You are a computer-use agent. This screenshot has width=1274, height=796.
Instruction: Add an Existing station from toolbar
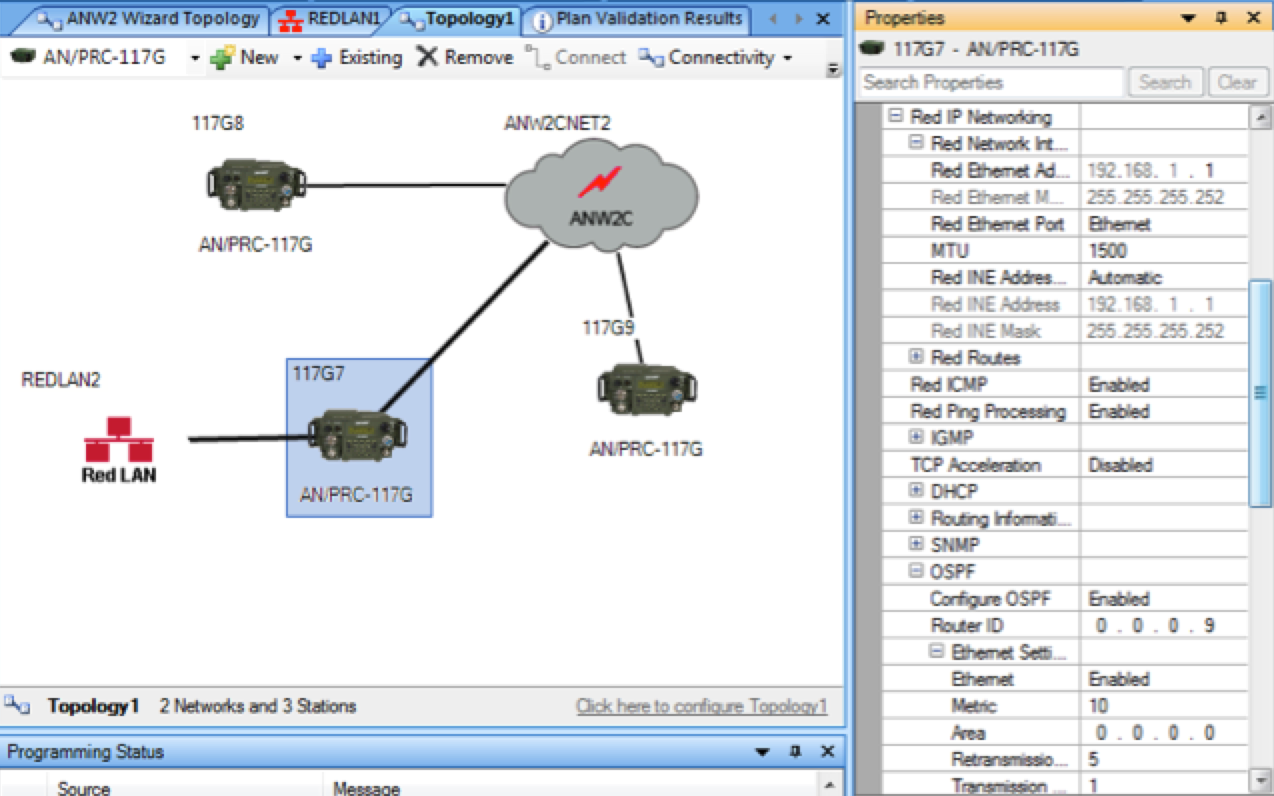coord(357,58)
